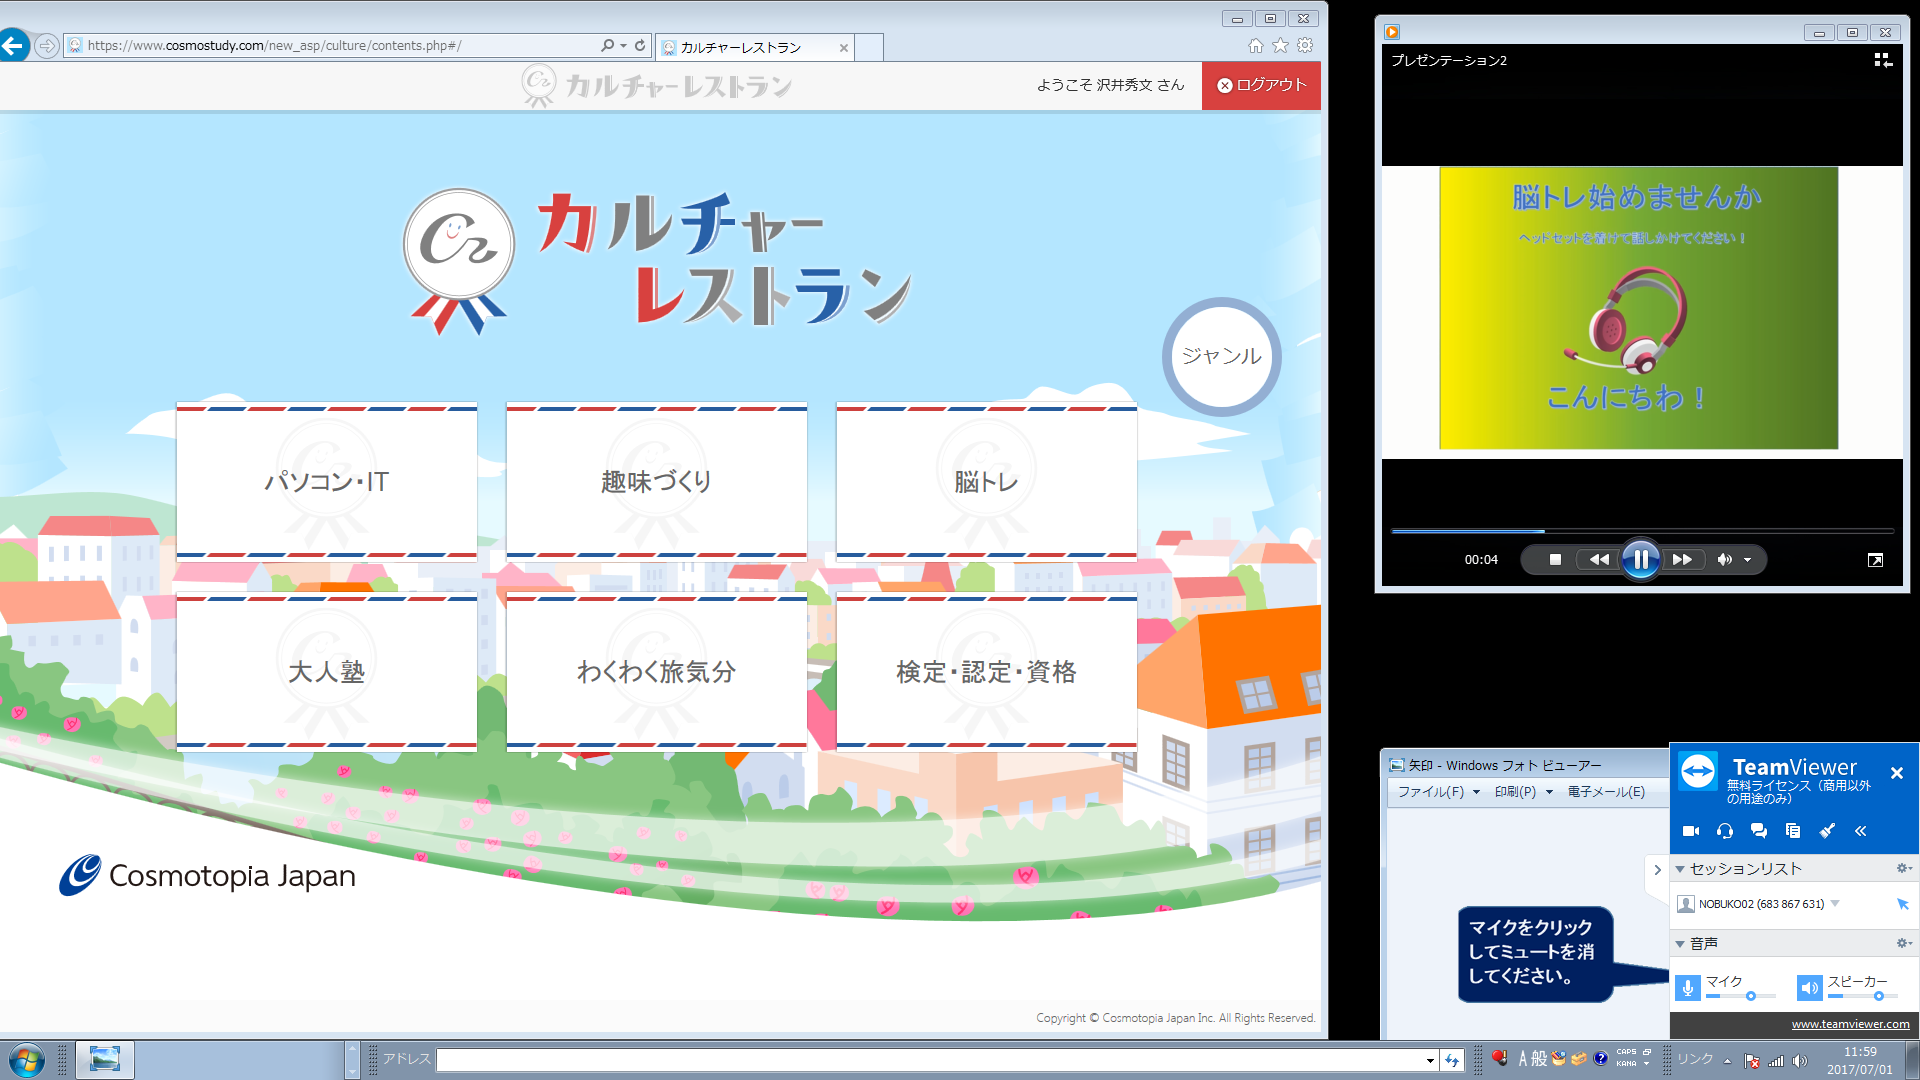Toggle the スピーカー mute button
1920x1080 pixels.
1809,988
